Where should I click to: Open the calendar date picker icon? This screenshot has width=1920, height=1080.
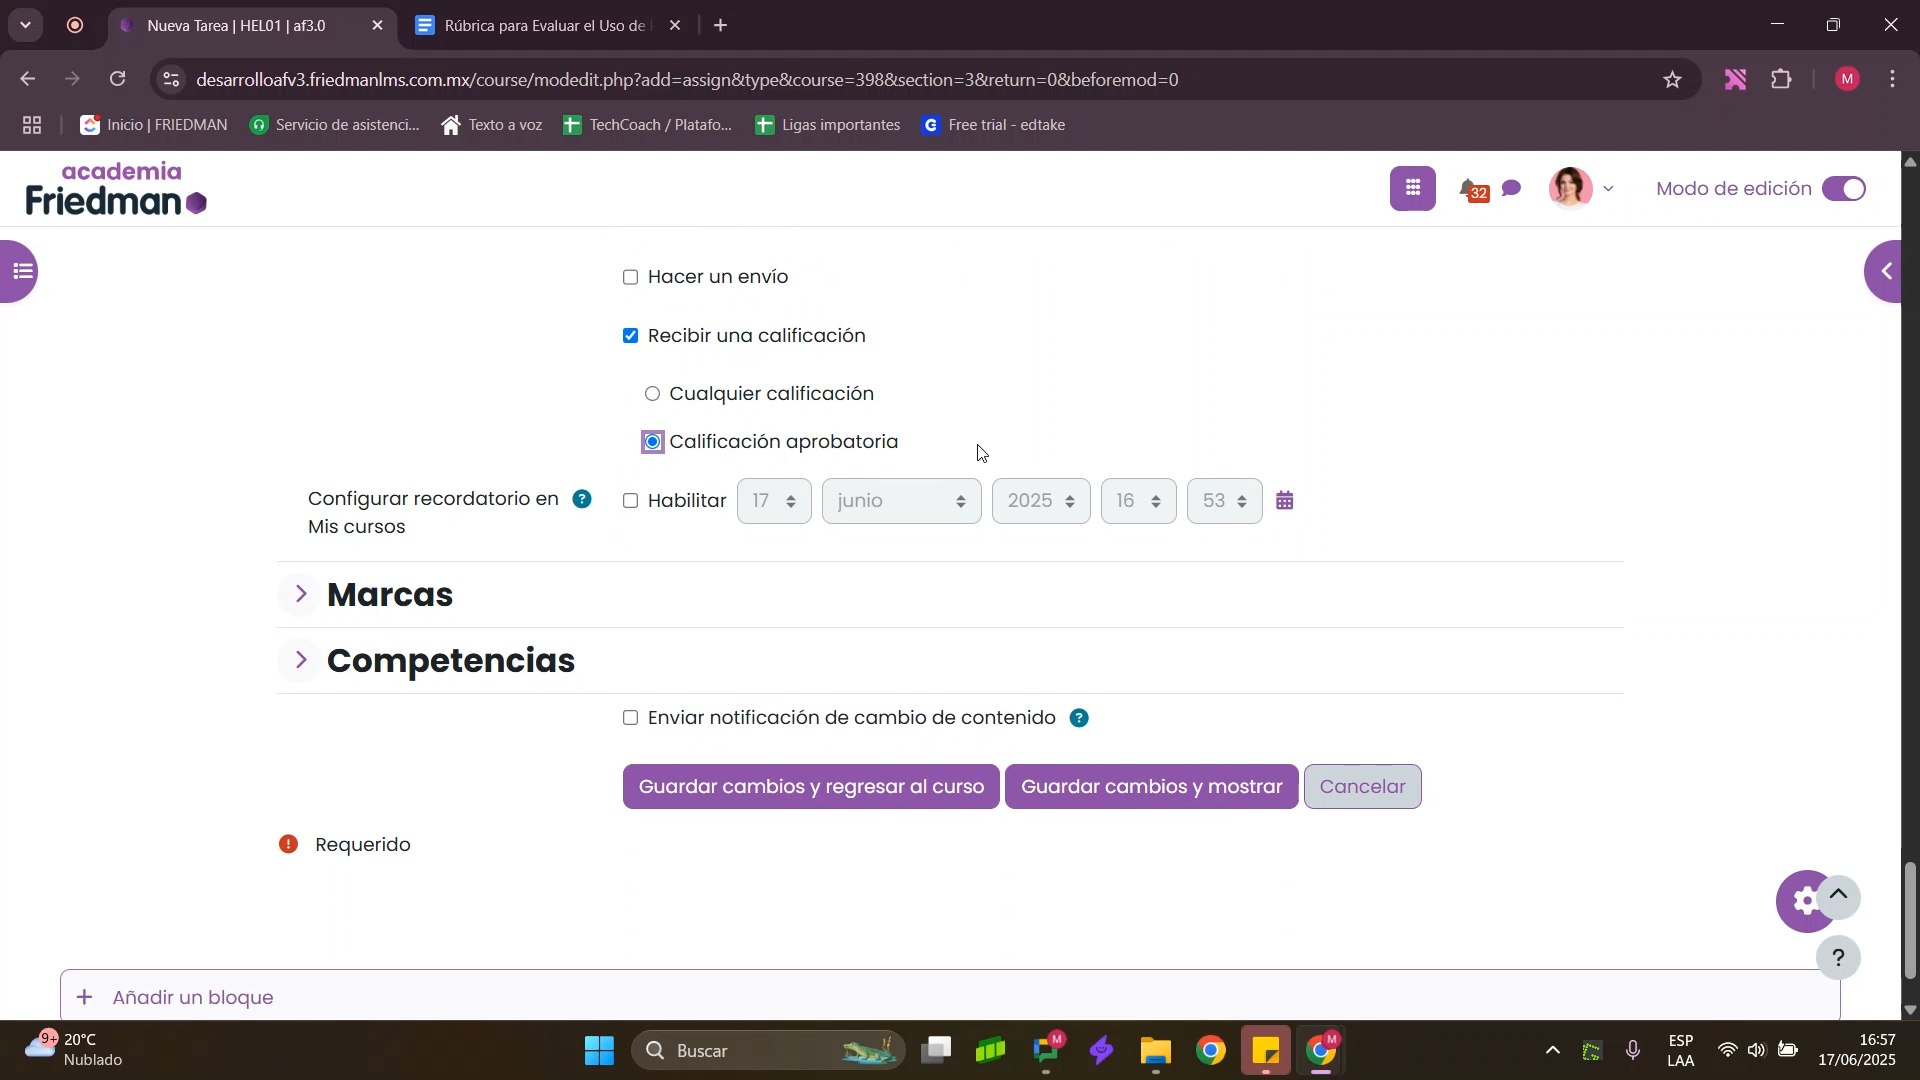[1285, 501]
